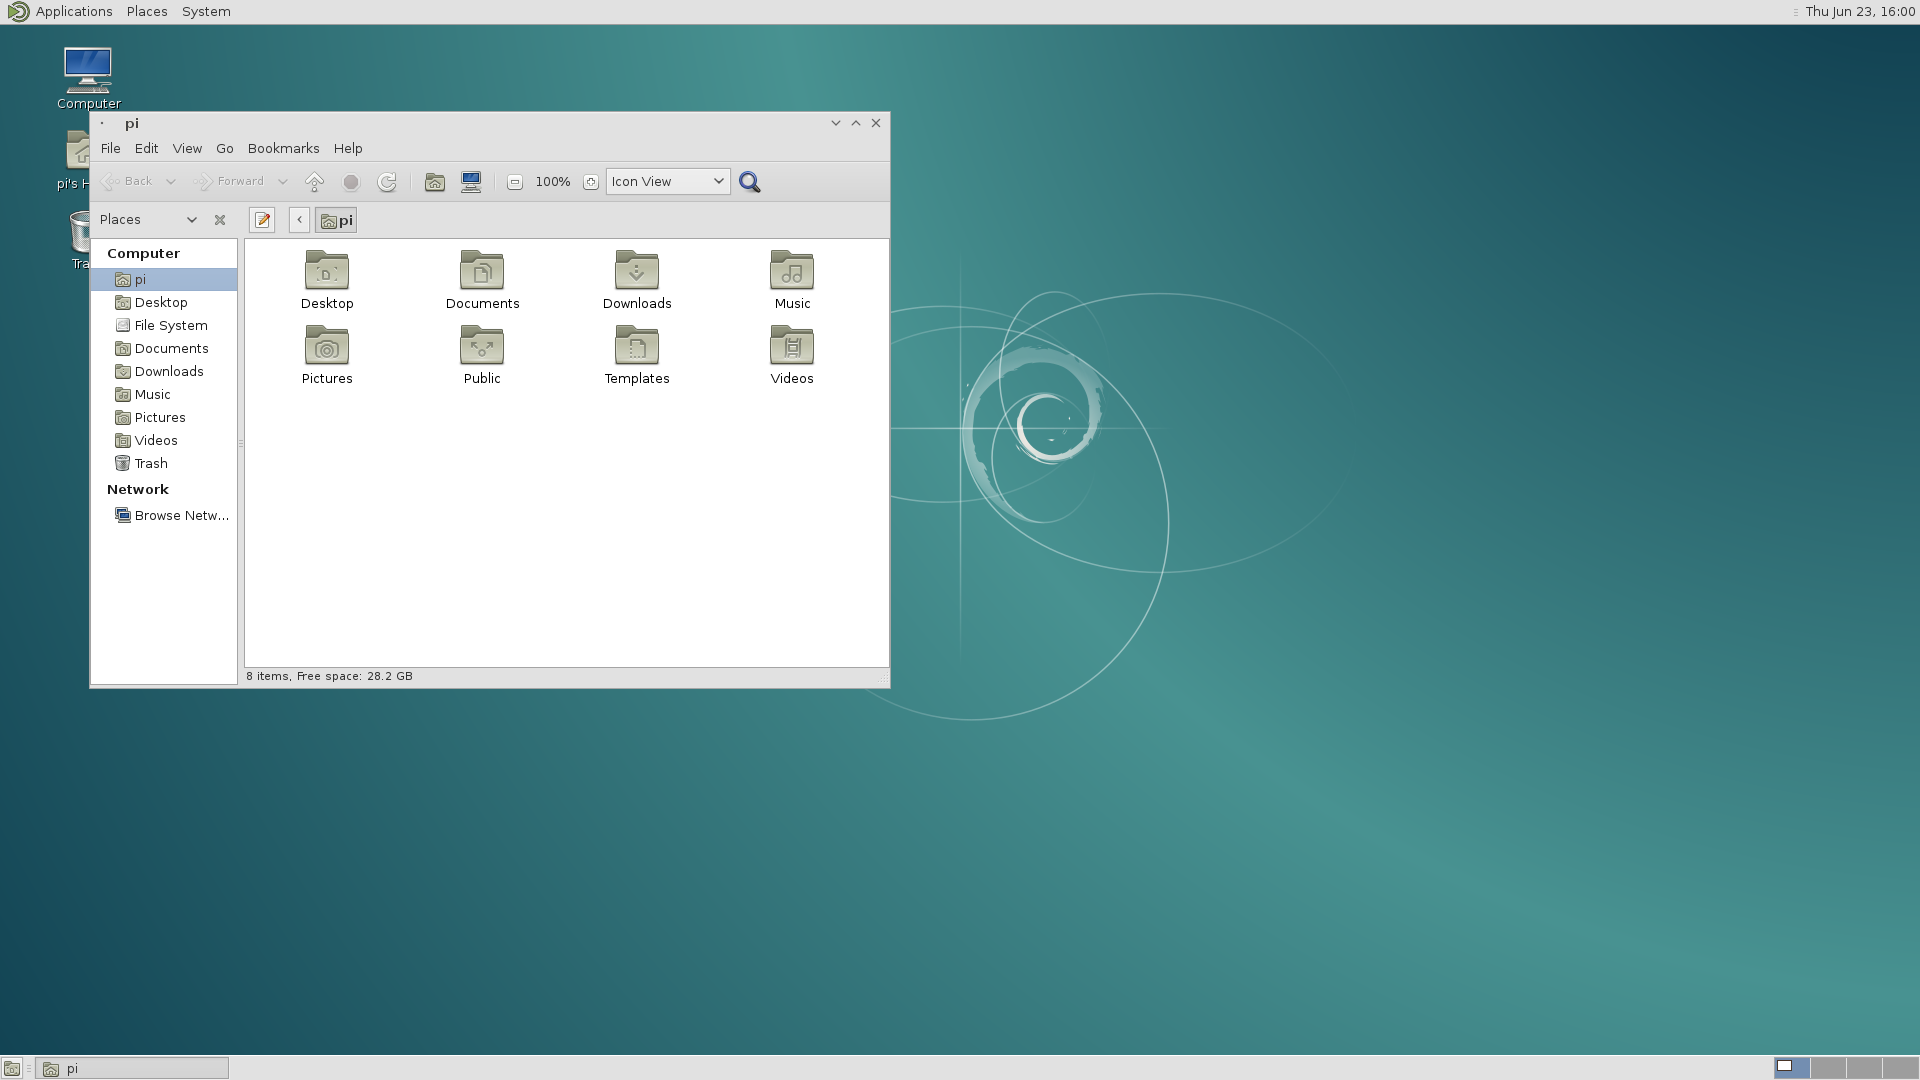Open the Edit menu
The width and height of the screenshot is (1920, 1080).
tap(146, 149)
